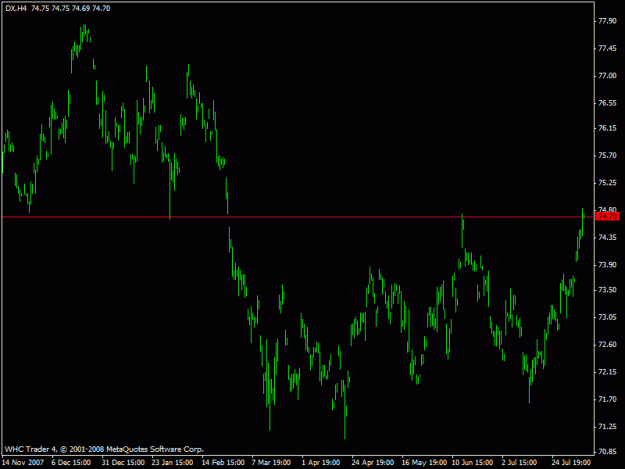This screenshot has width=625, height=469.
Task: Select the '23 Jan 15:00' time label
Action: [x=173, y=463]
